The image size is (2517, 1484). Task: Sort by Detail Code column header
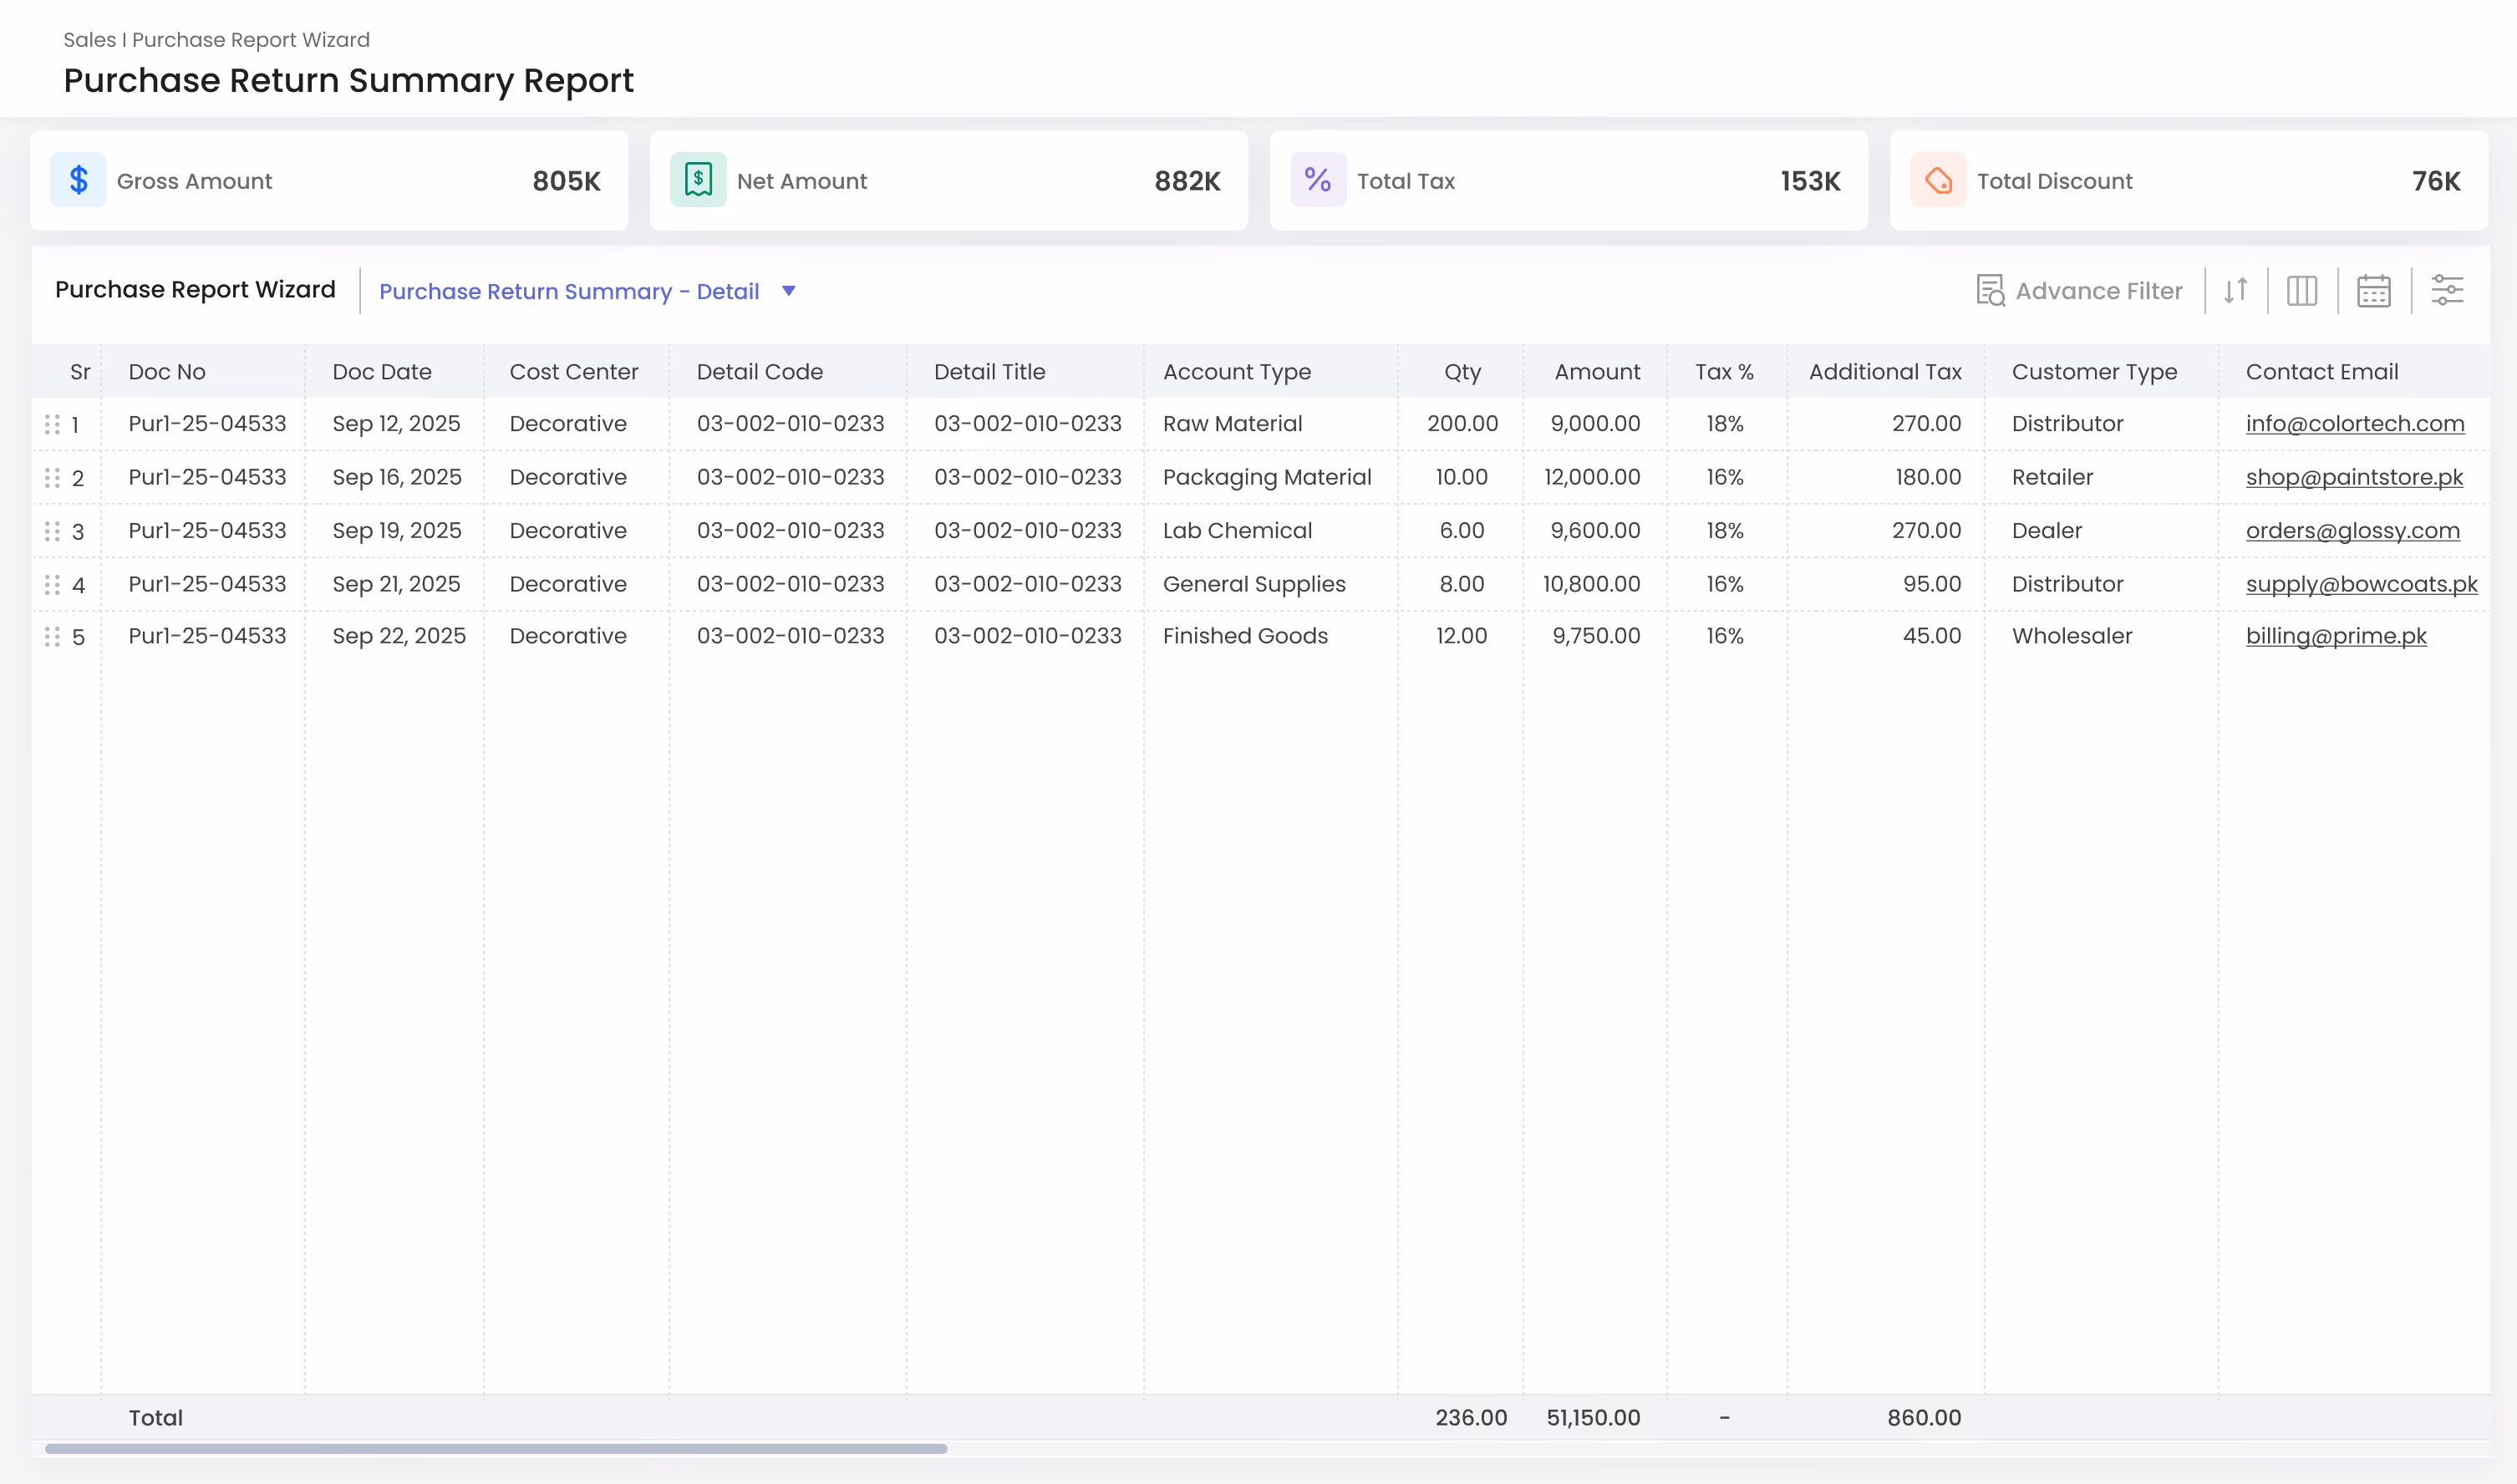click(x=760, y=372)
